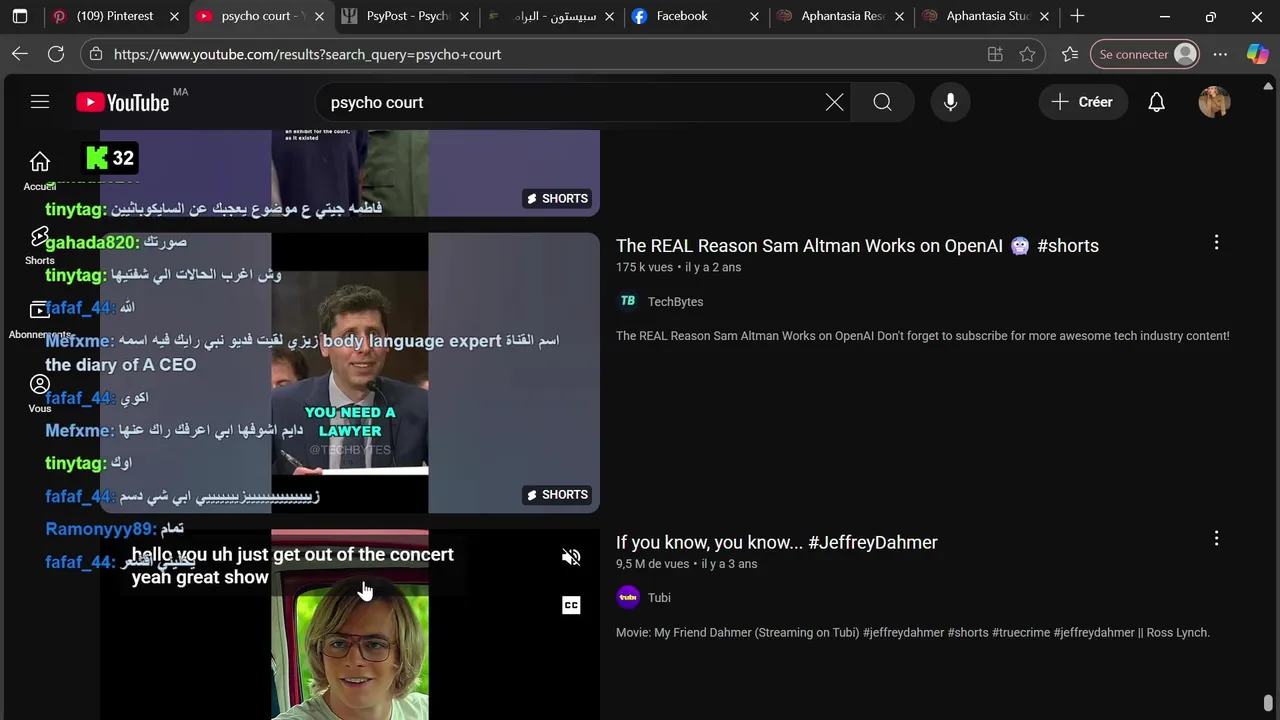Go to the YouTube home logo
The image size is (1280, 720).
pyautogui.click(x=123, y=102)
